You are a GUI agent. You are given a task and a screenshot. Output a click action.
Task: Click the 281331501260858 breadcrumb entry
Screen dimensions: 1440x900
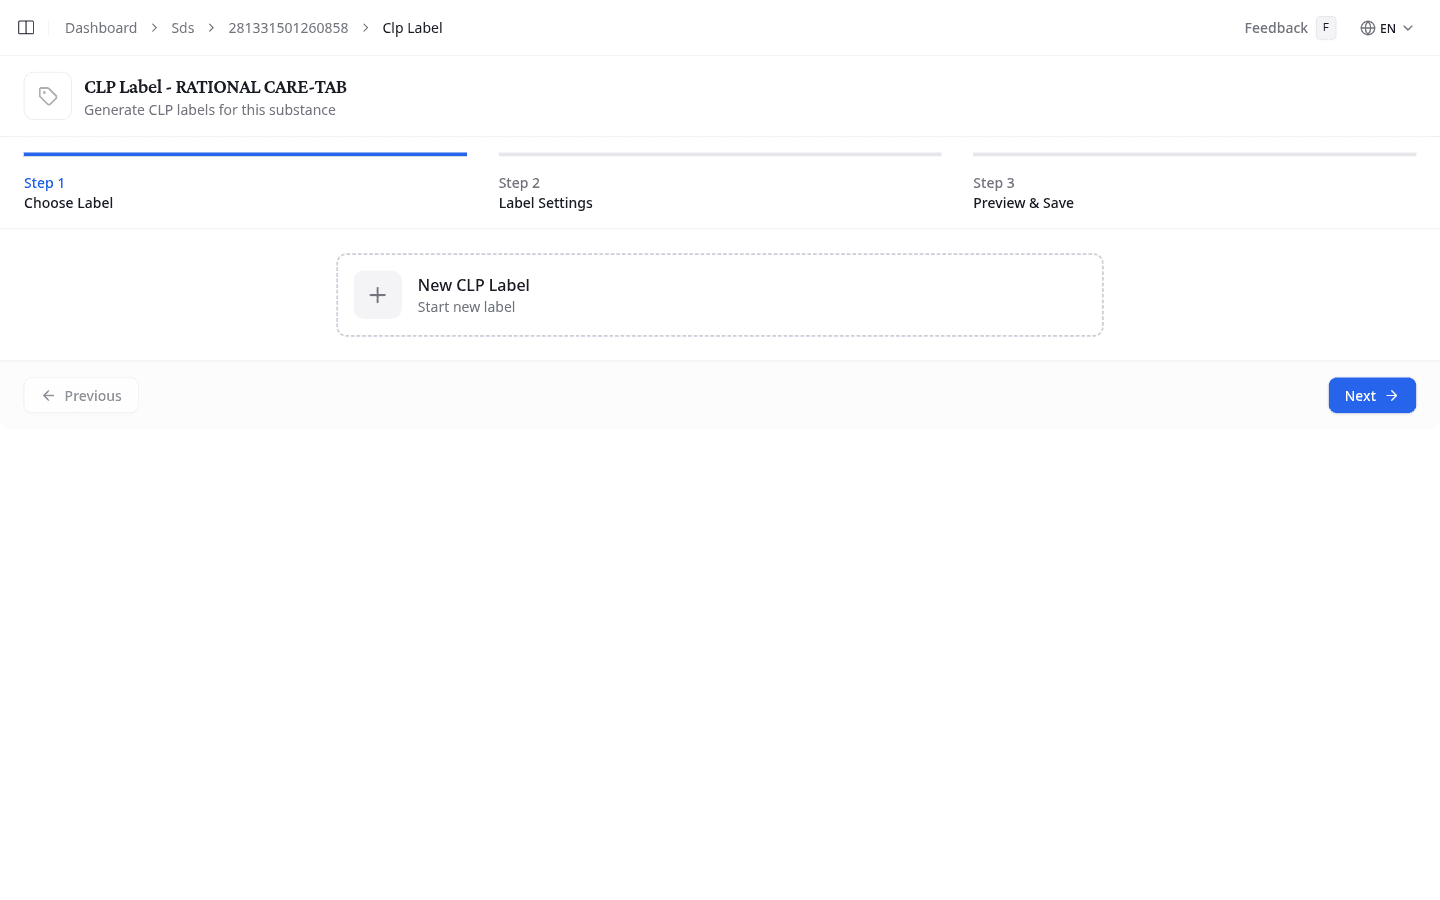click(288, 28)
